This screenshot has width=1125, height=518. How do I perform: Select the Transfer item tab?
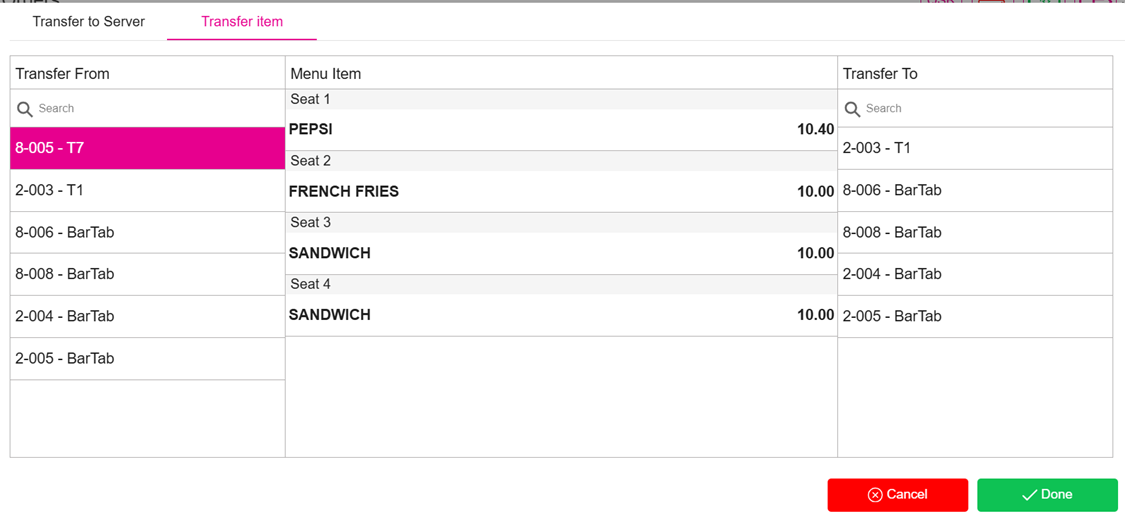(242, 21)
